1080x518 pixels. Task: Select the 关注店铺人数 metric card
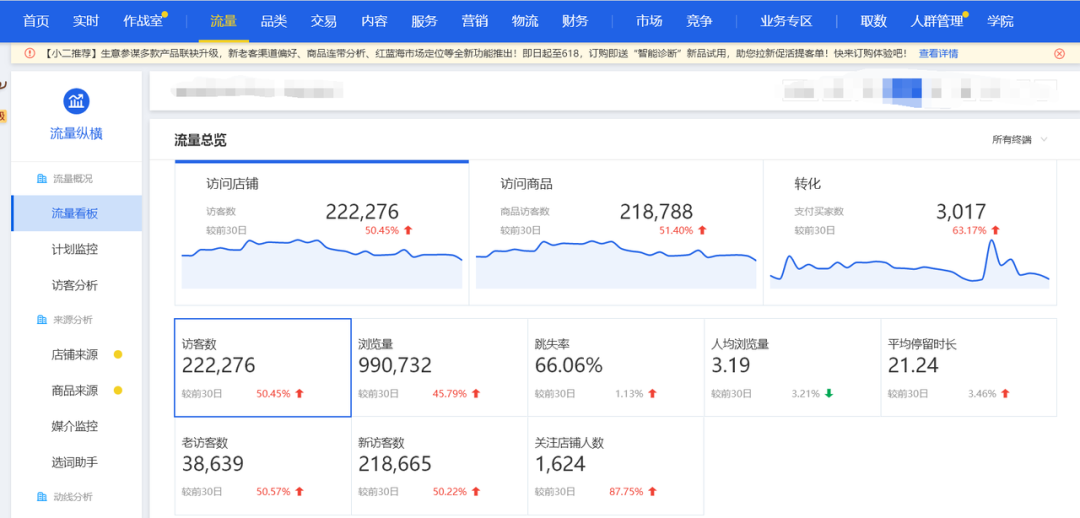(616, 466)
